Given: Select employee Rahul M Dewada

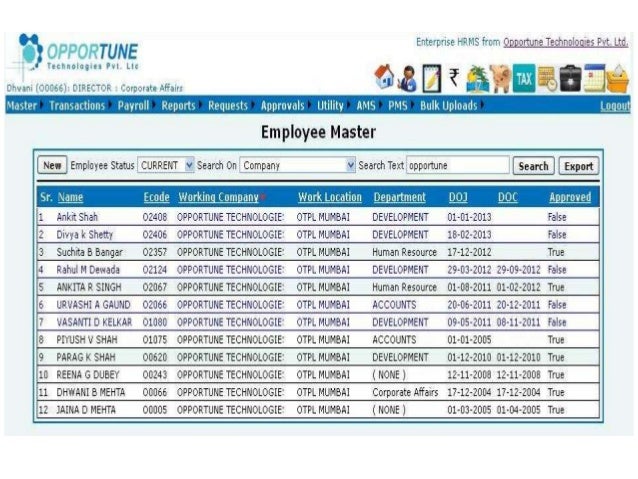Looking at the screenshot, I should [88, 270].
